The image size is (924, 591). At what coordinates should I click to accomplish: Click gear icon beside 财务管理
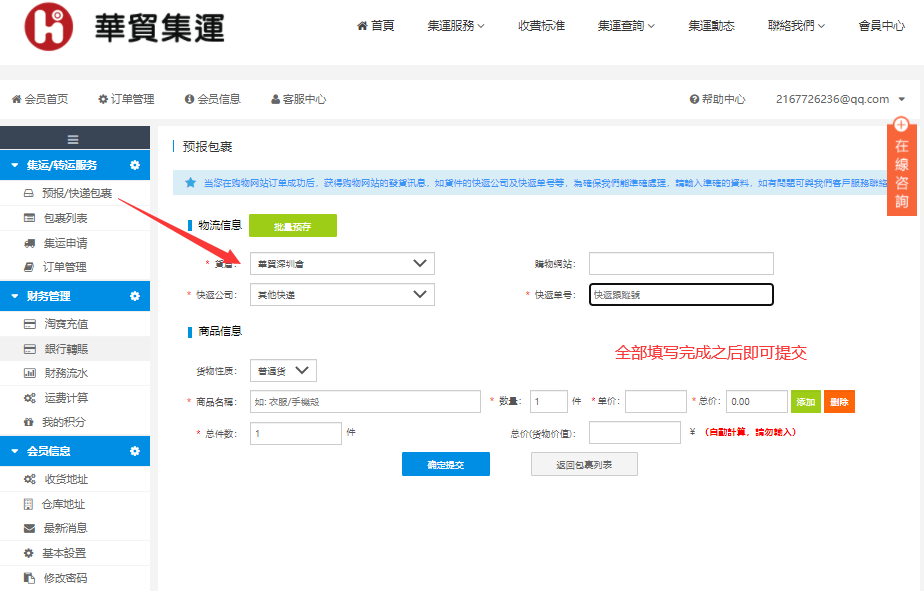tap(135, 296)
